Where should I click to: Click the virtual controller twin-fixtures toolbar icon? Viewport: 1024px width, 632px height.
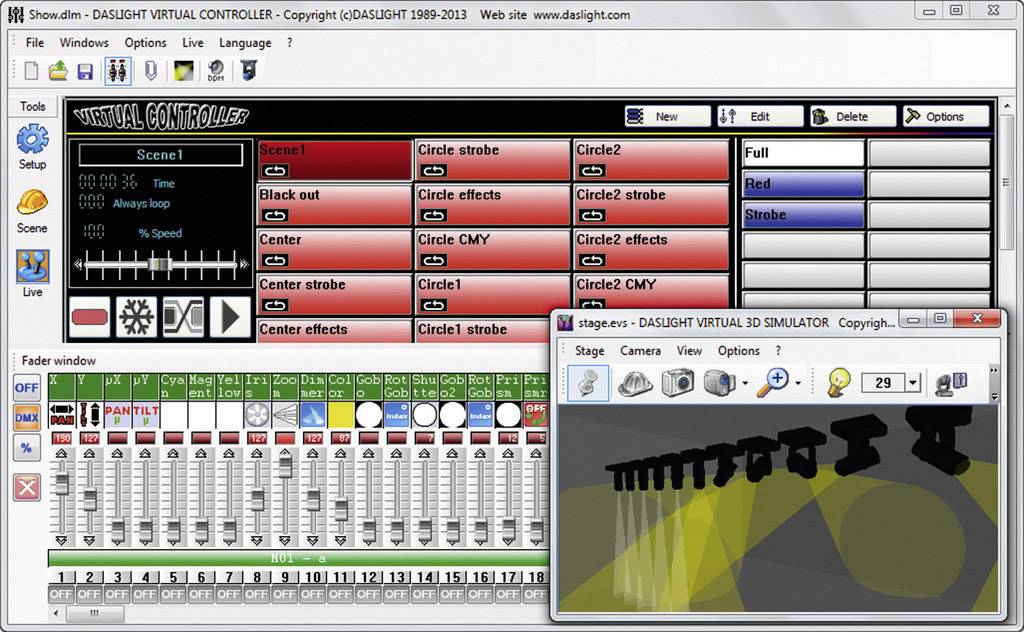point(117,71)
